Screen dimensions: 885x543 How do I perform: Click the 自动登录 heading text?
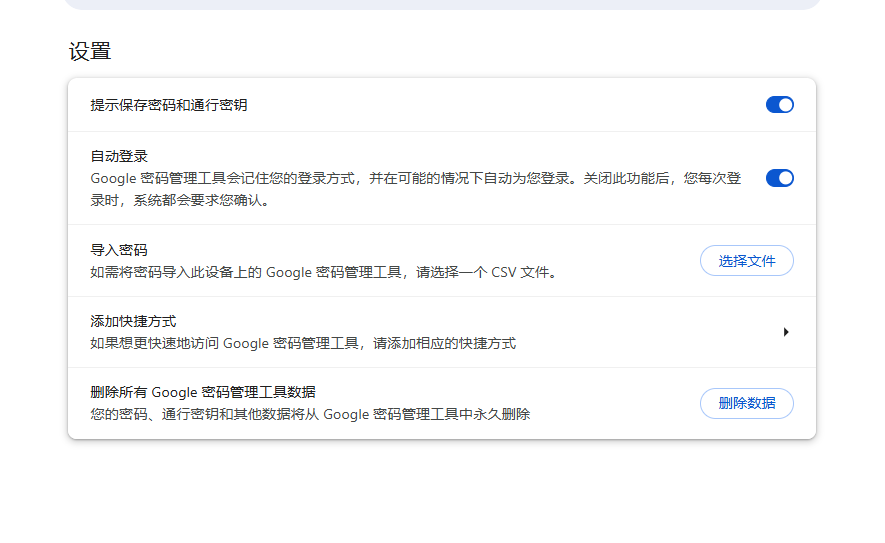click(x=119, y=156)
